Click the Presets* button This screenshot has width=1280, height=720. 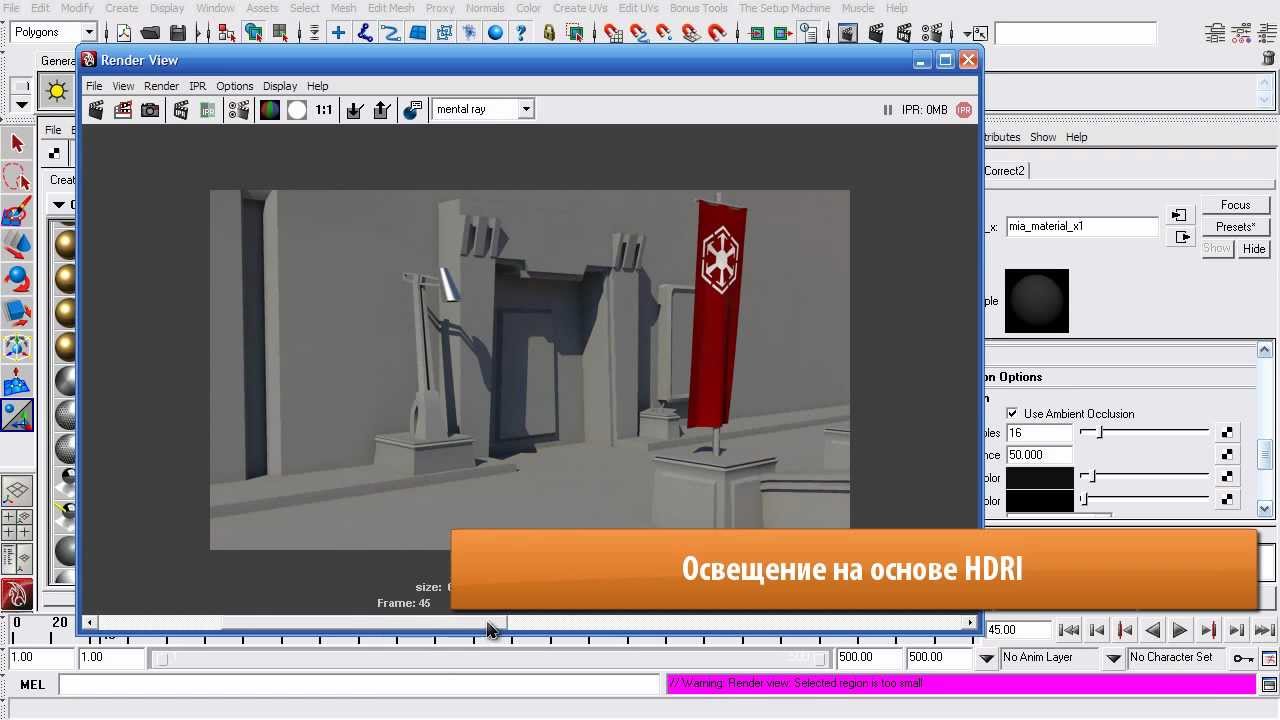[1236, 227]
